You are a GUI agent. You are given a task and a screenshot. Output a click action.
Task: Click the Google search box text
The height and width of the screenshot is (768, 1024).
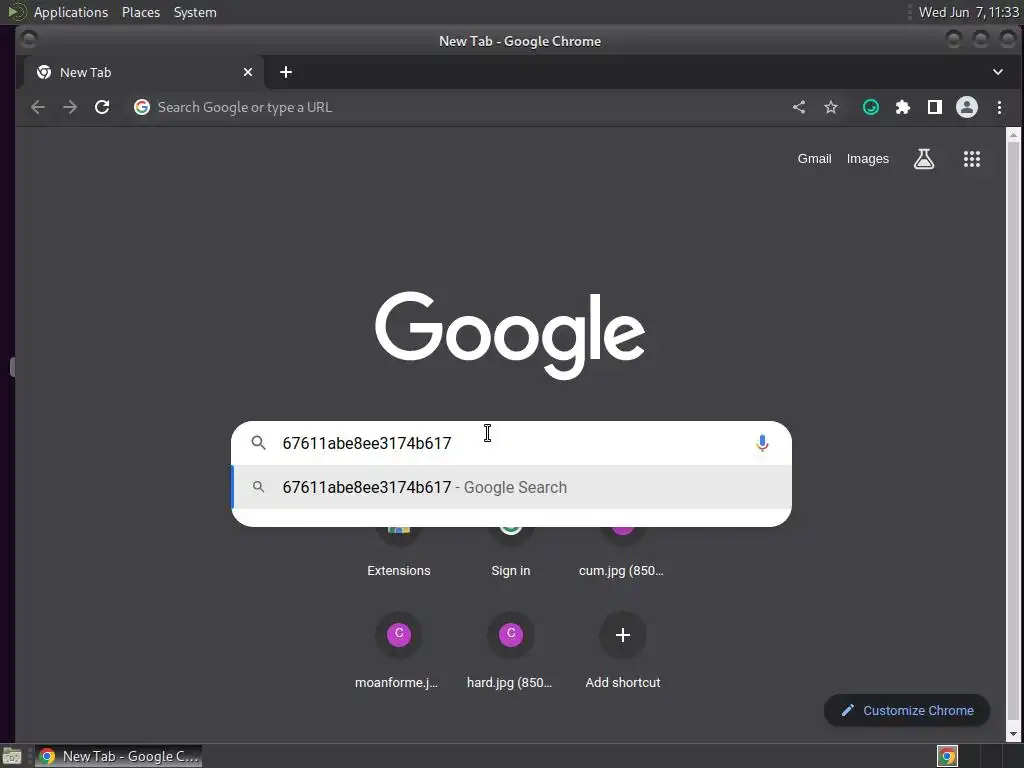[x=366, y=443]
